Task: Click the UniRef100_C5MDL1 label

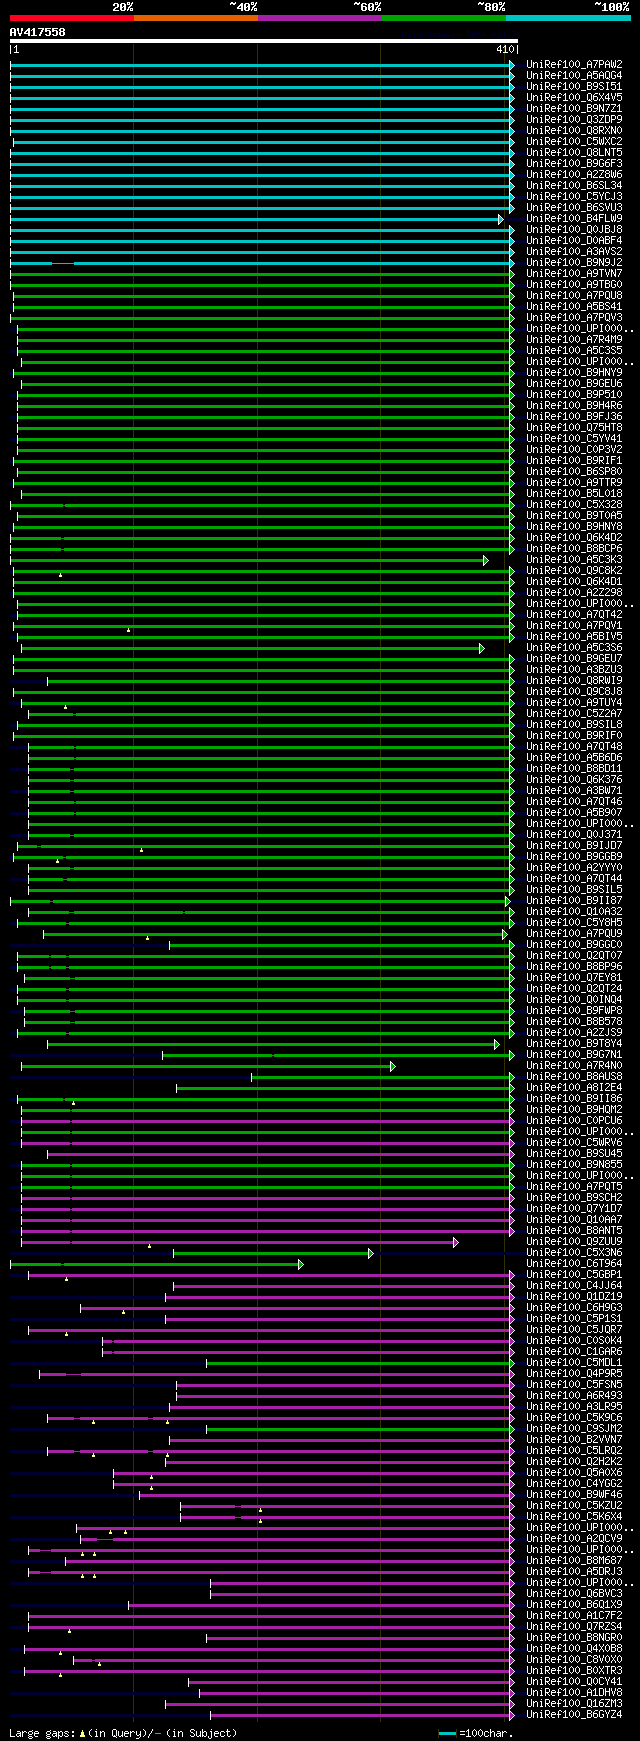Action: click(574, 1363)
